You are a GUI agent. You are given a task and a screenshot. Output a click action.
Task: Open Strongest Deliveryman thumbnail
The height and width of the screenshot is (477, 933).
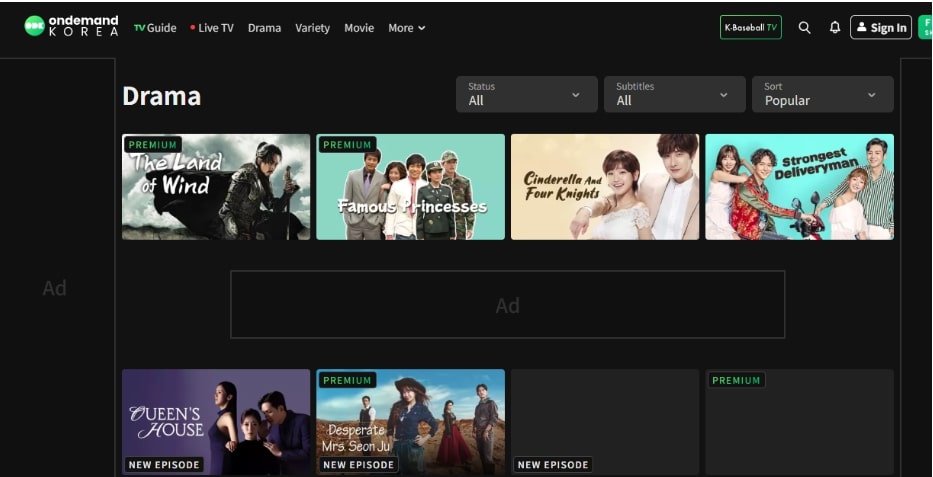[x=800, y=187]
